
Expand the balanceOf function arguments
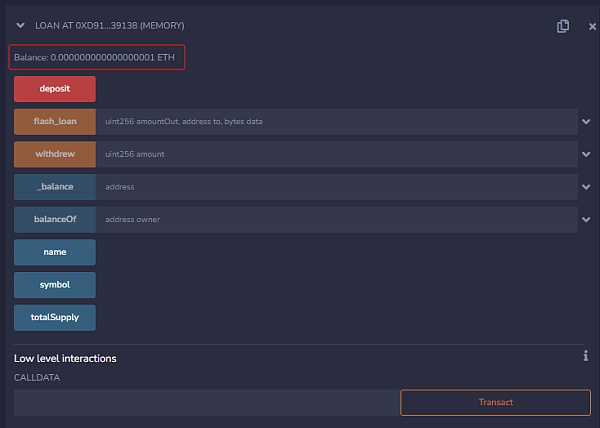coord(585,220)
